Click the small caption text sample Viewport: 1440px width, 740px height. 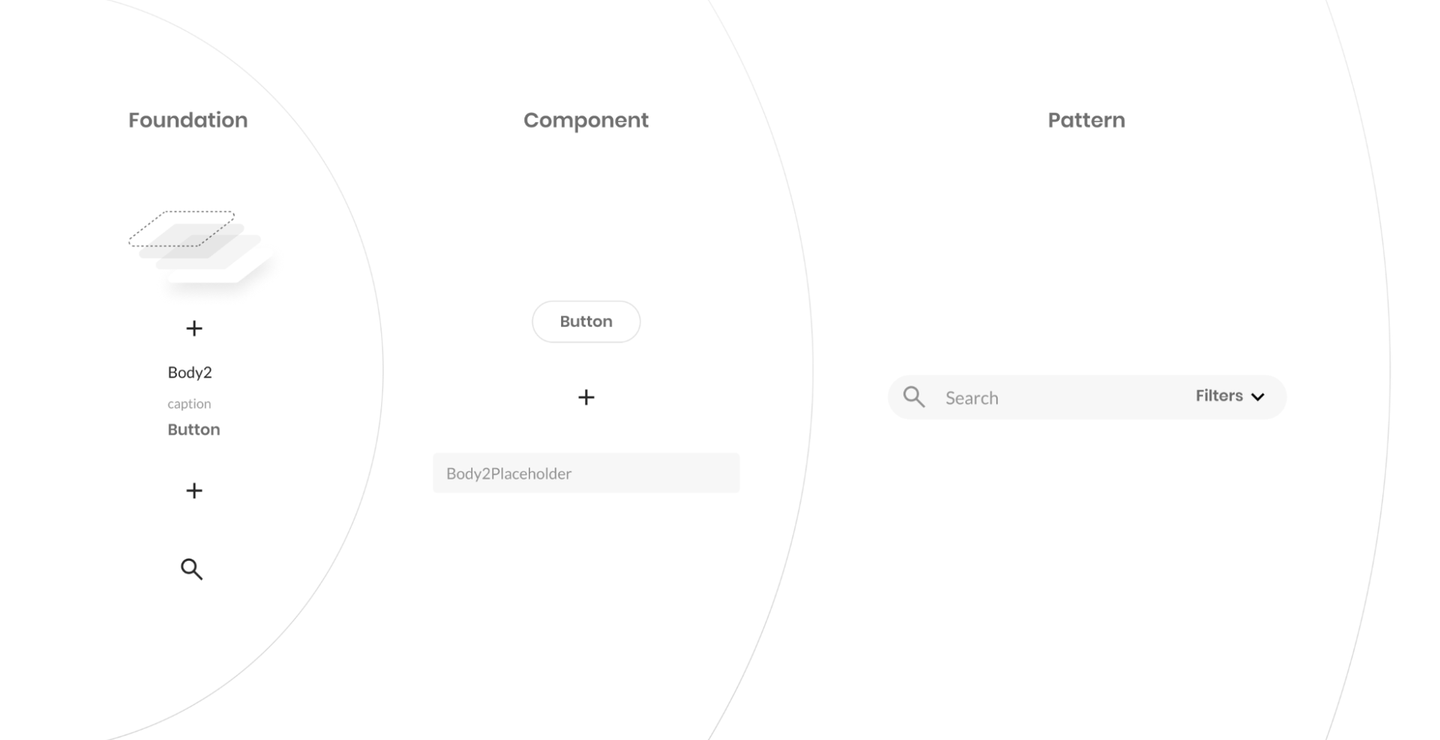[x=189, y=404]
